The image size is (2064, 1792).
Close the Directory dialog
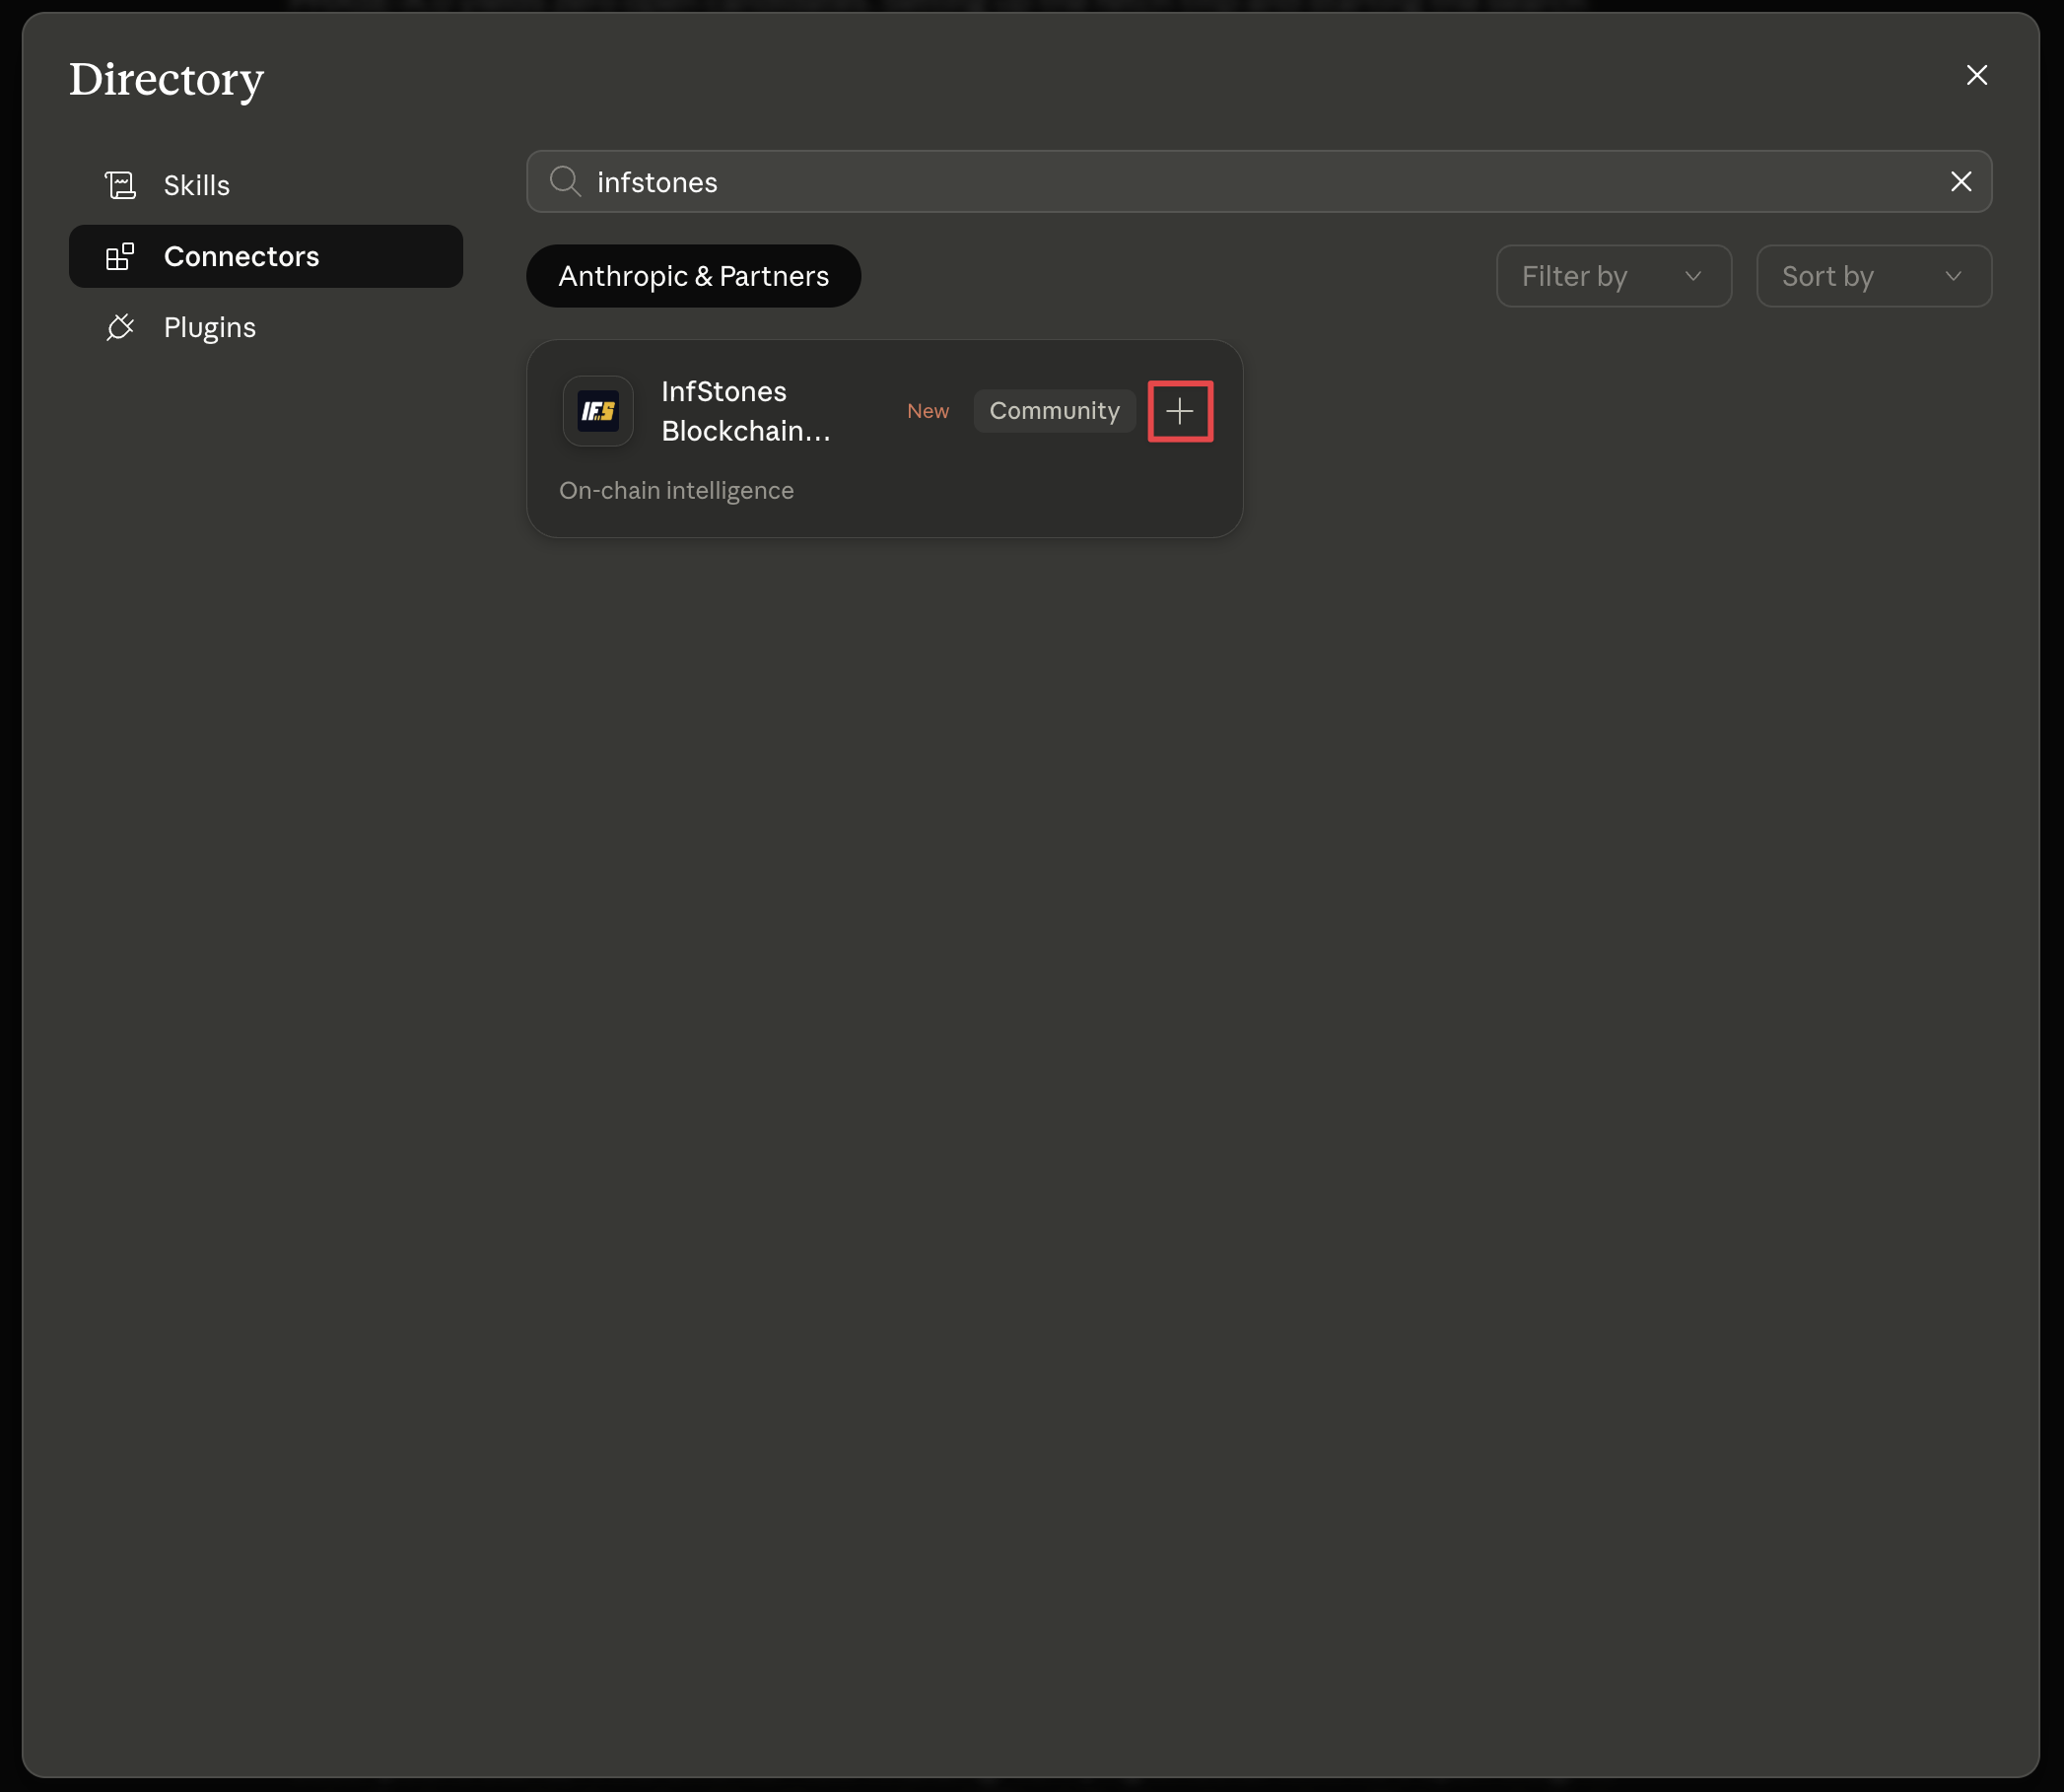click(x=1976, y=76)
